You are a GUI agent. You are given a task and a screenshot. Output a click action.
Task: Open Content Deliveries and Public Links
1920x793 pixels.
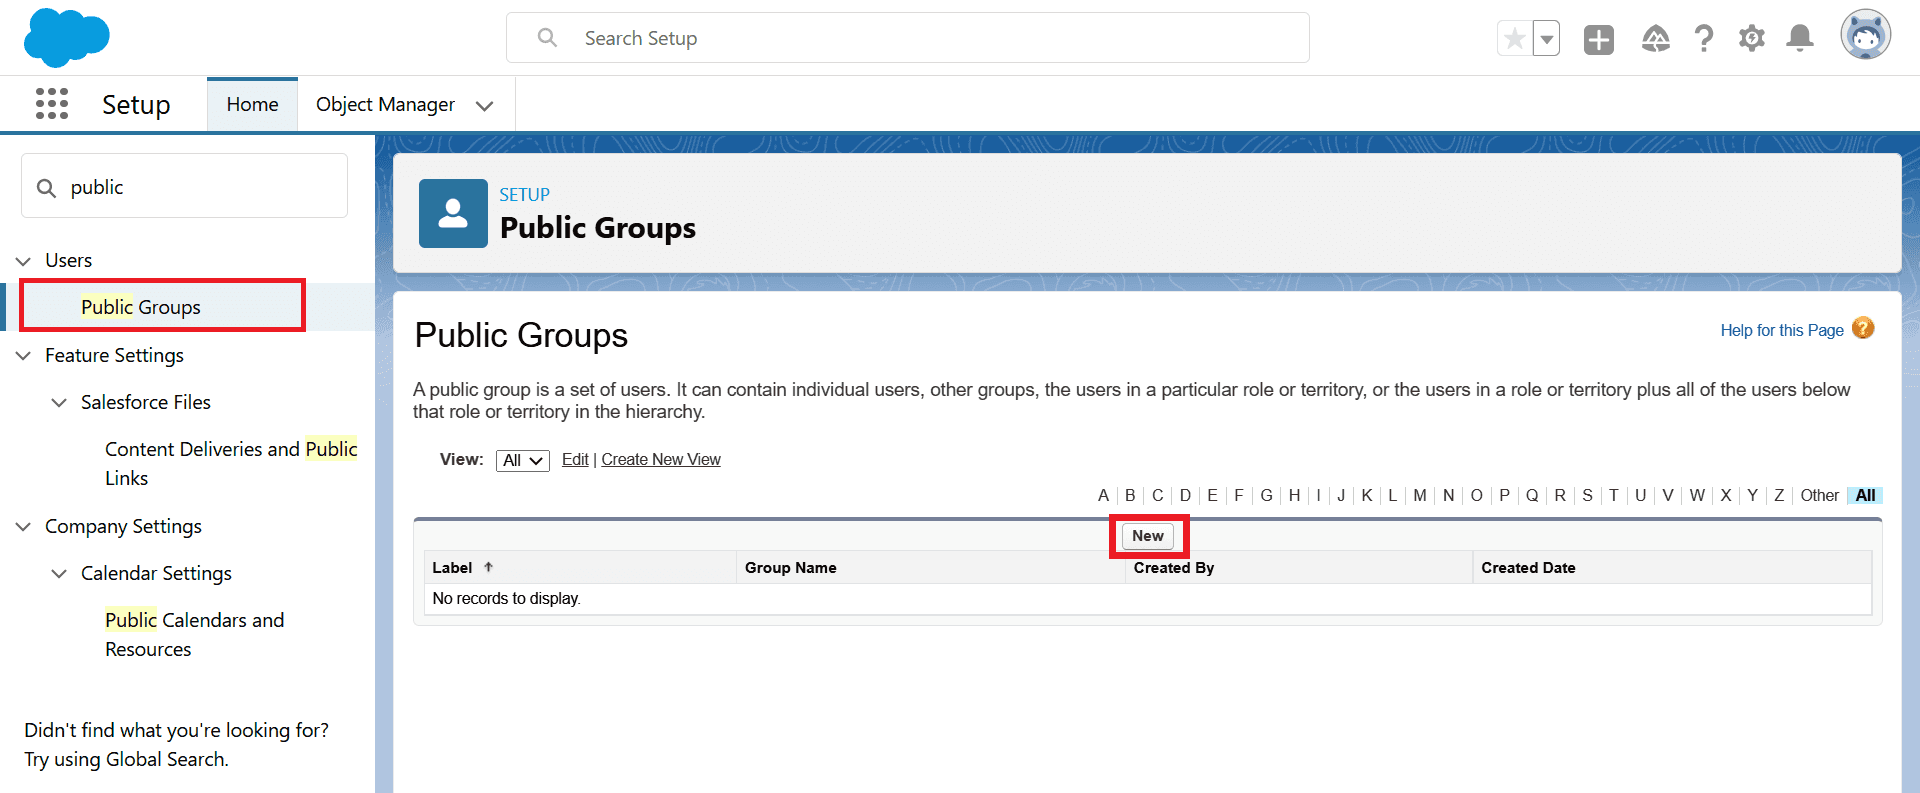[x=231, y=464]
